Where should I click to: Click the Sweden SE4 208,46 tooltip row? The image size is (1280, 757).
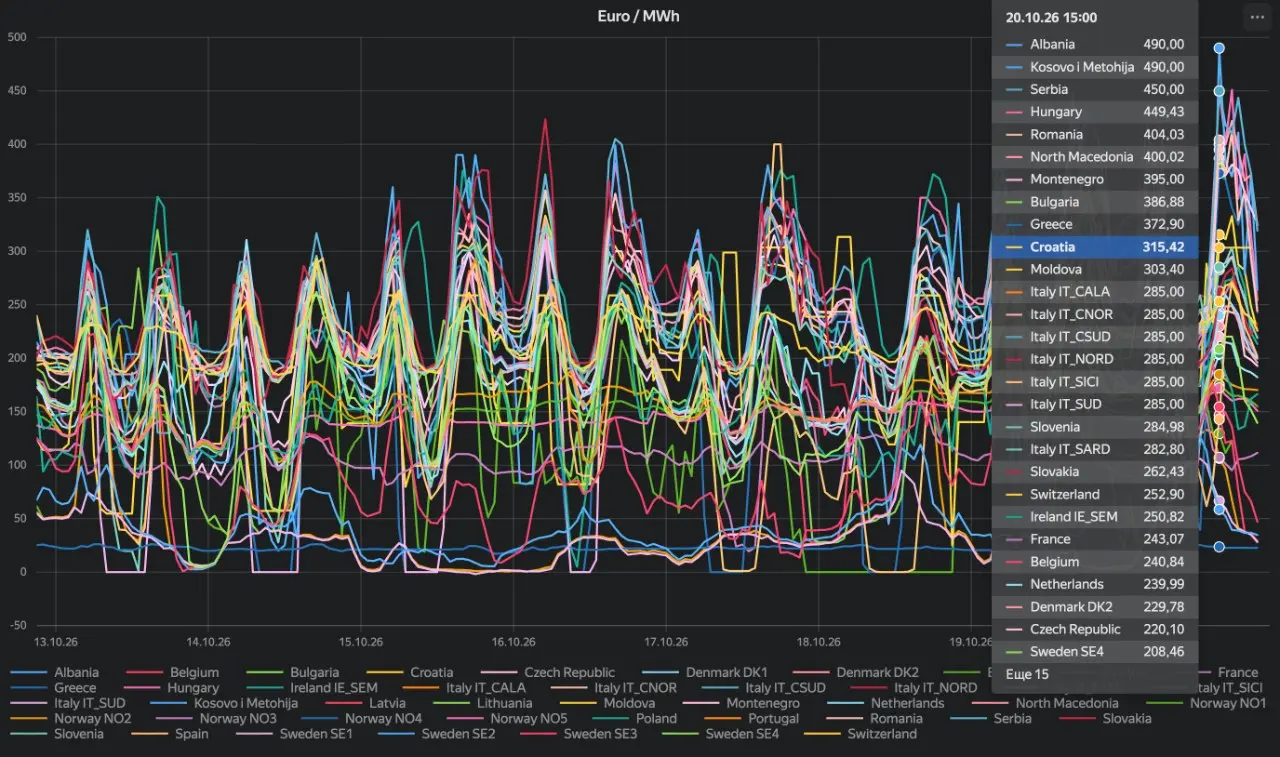click(x=1095, y=652)
